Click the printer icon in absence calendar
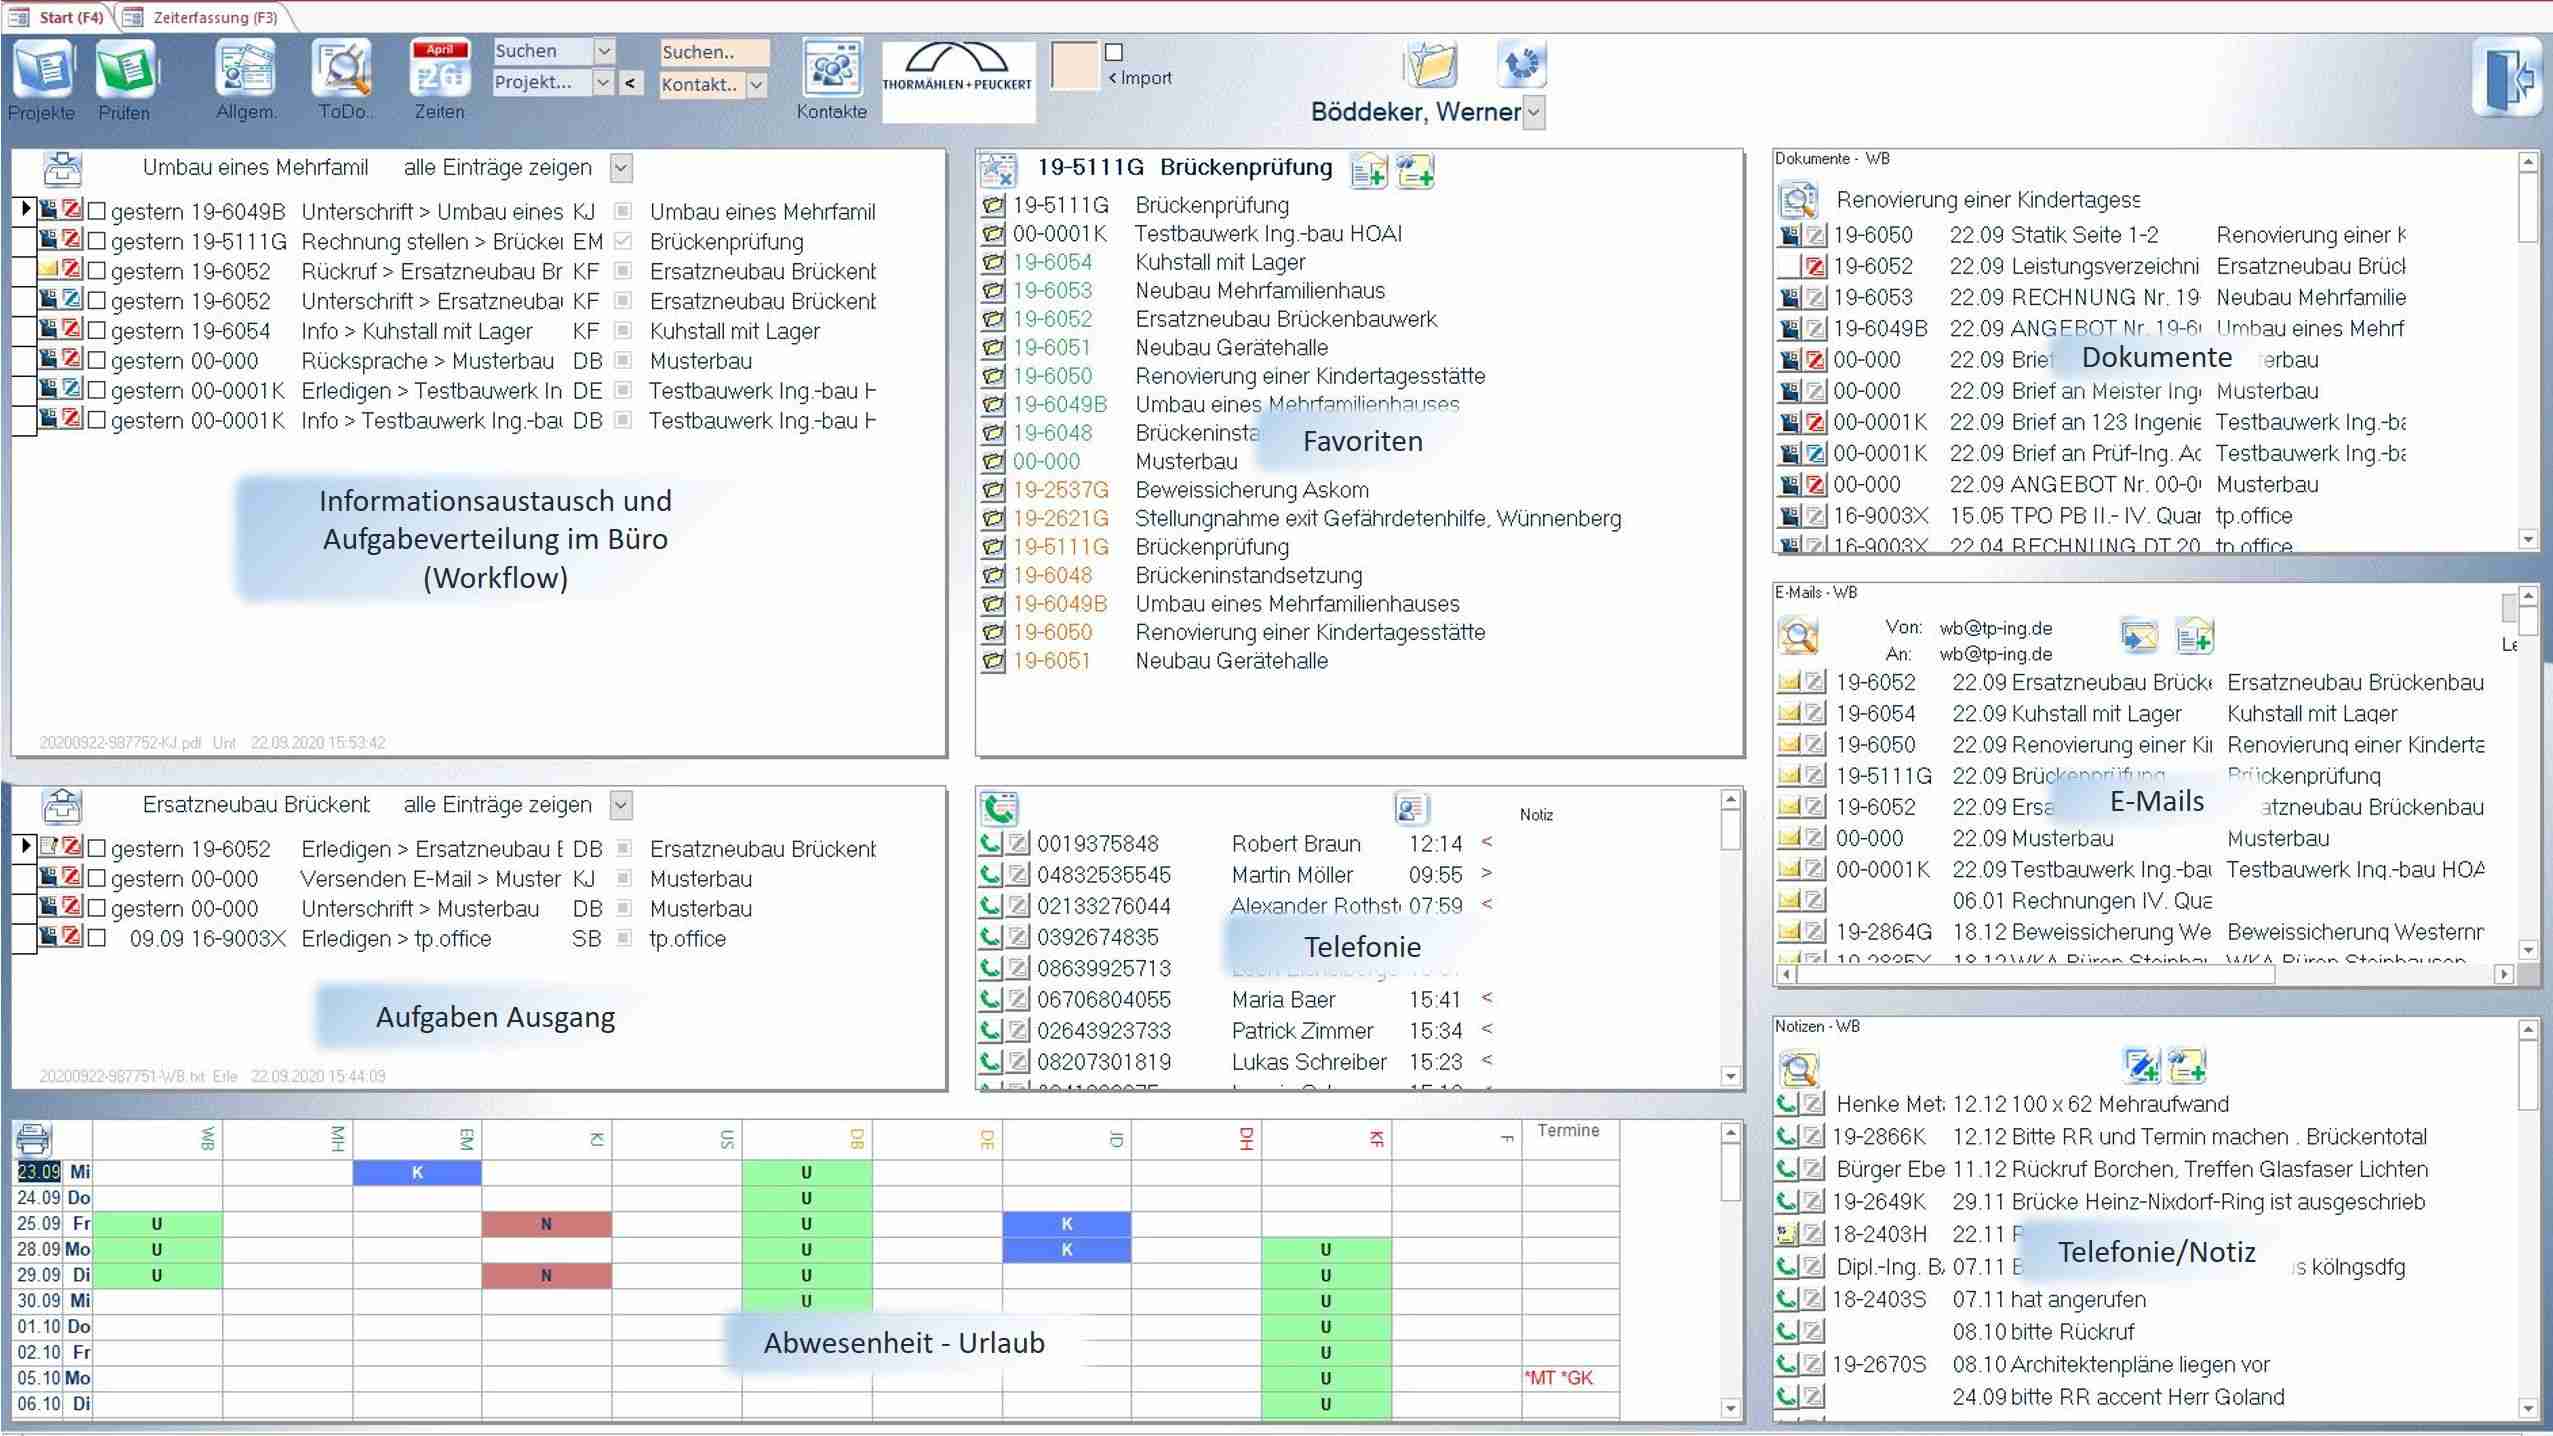Viewport: 2553px width, 1436px height. coord(34,1139)
